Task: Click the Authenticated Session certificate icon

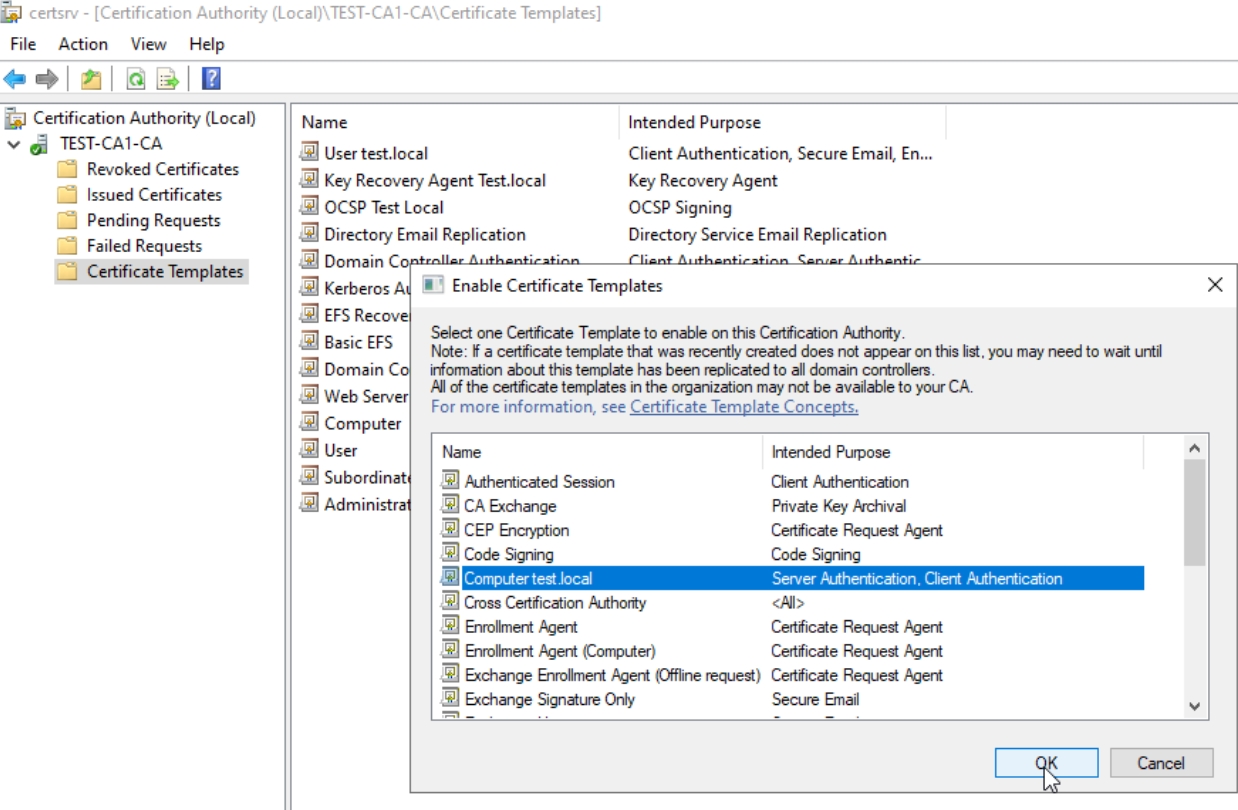Action: point(451,481)
